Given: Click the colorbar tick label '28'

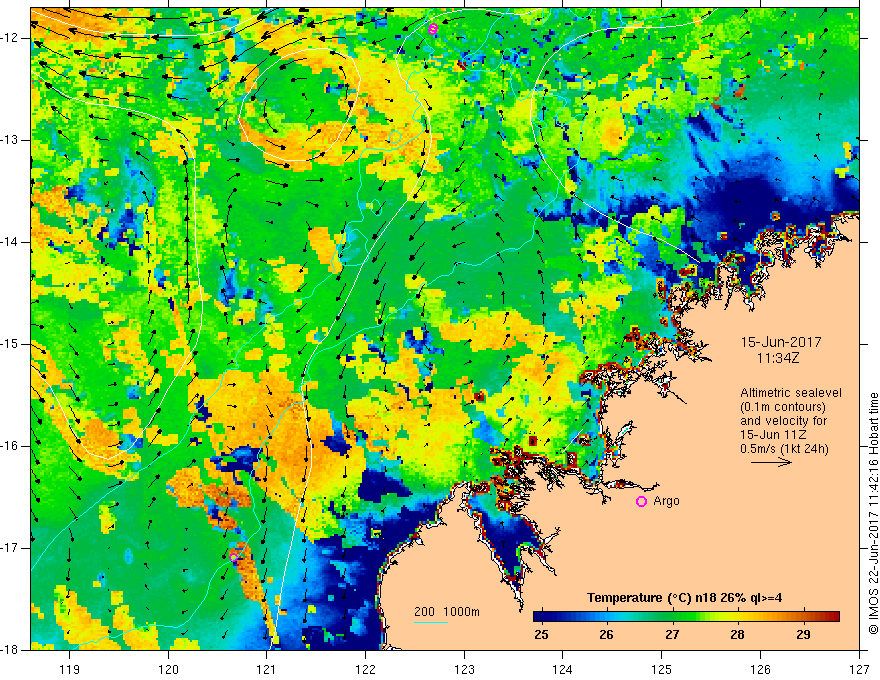Looking at the screenshot, I should pyautogui.click(x=737, y=635).
